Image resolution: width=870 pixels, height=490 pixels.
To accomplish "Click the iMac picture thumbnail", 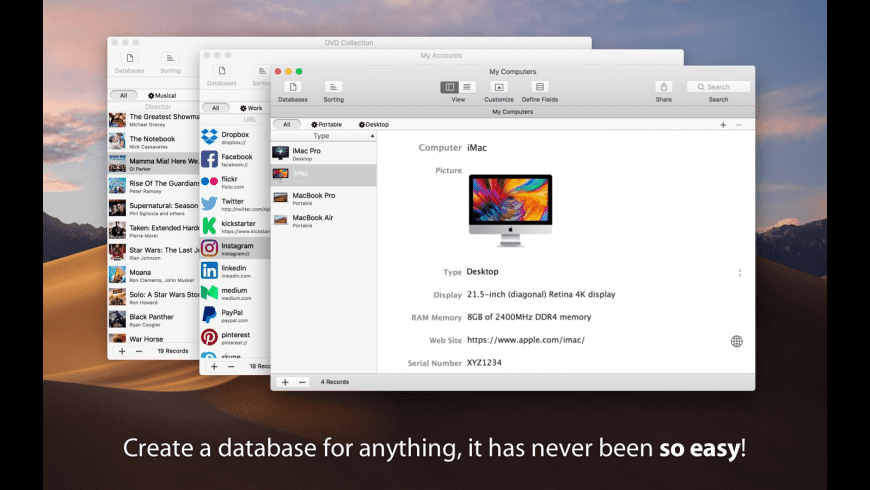I will (x=509, y=210).
